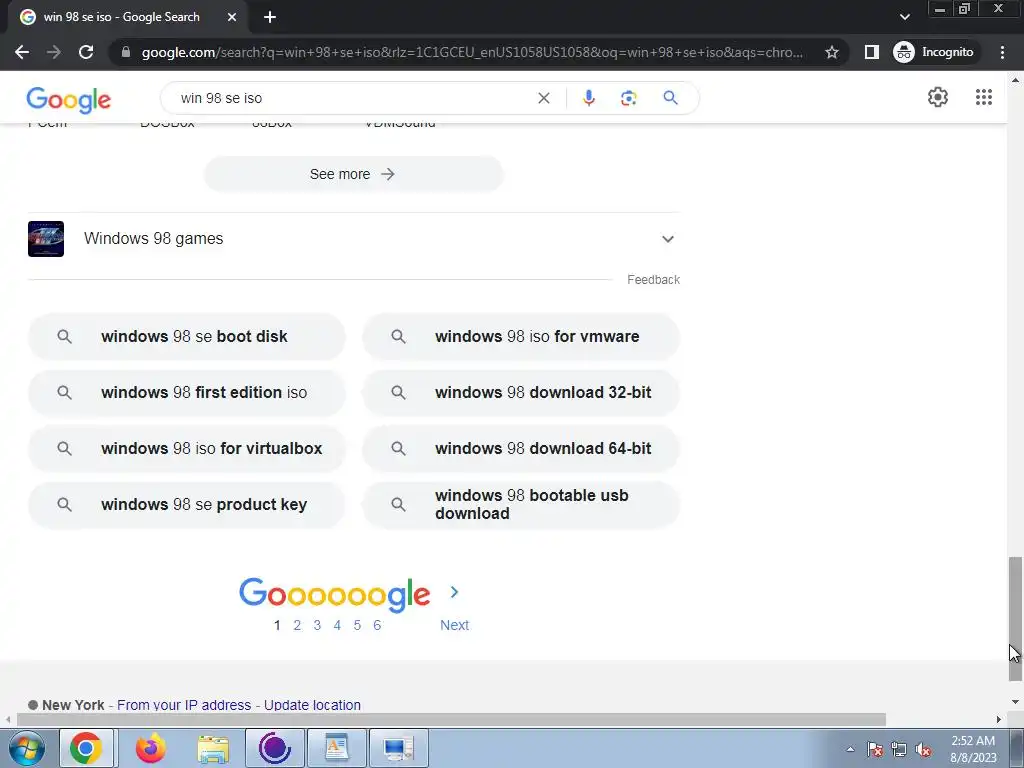Open new tab with the plus button

pos(270,17)
